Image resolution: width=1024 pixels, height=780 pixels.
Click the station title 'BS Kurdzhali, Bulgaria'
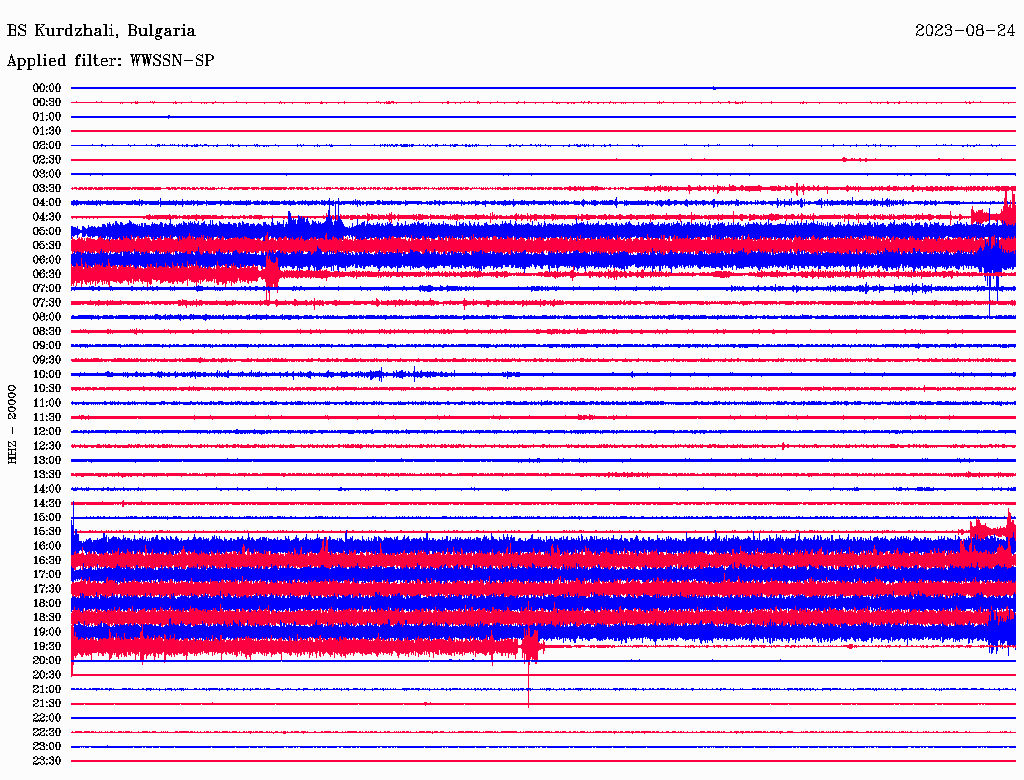coord(101,31)
